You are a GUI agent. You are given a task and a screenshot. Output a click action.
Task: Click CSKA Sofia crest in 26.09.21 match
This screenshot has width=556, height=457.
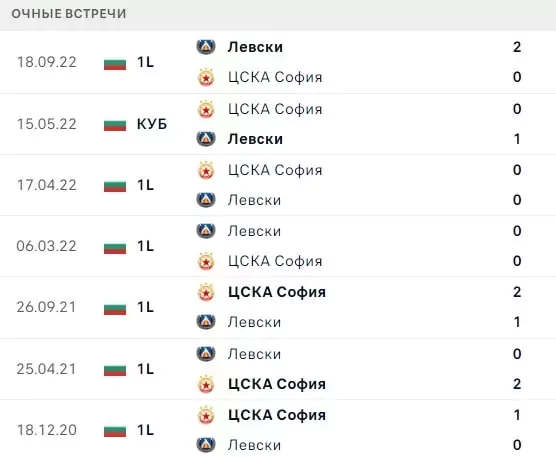point(206,292)
